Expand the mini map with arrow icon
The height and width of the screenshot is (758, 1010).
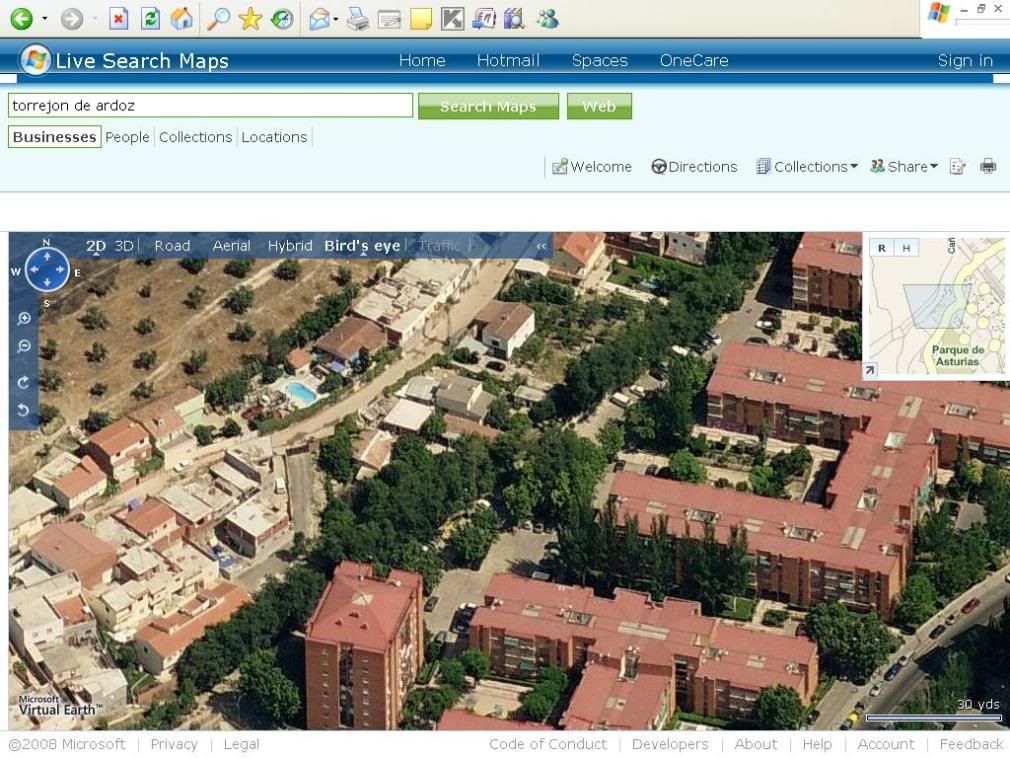(x=870, y=370)
